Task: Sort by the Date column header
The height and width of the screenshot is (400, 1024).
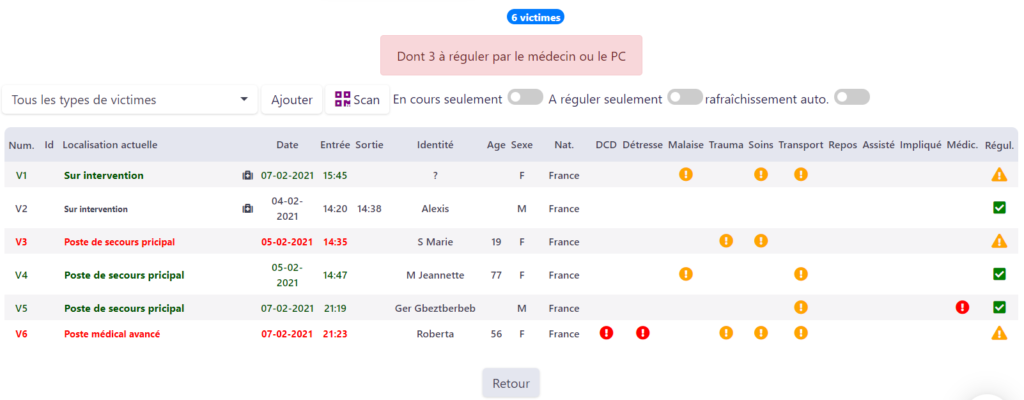Action: click(287, 145)
